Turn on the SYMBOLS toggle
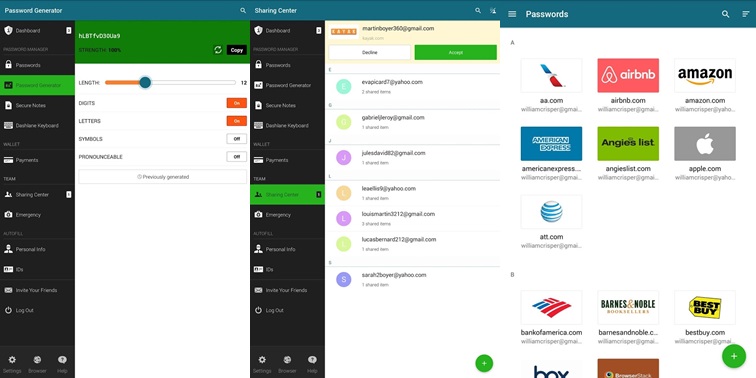Viewport: 756px width, 378px height. coord(237,139)
